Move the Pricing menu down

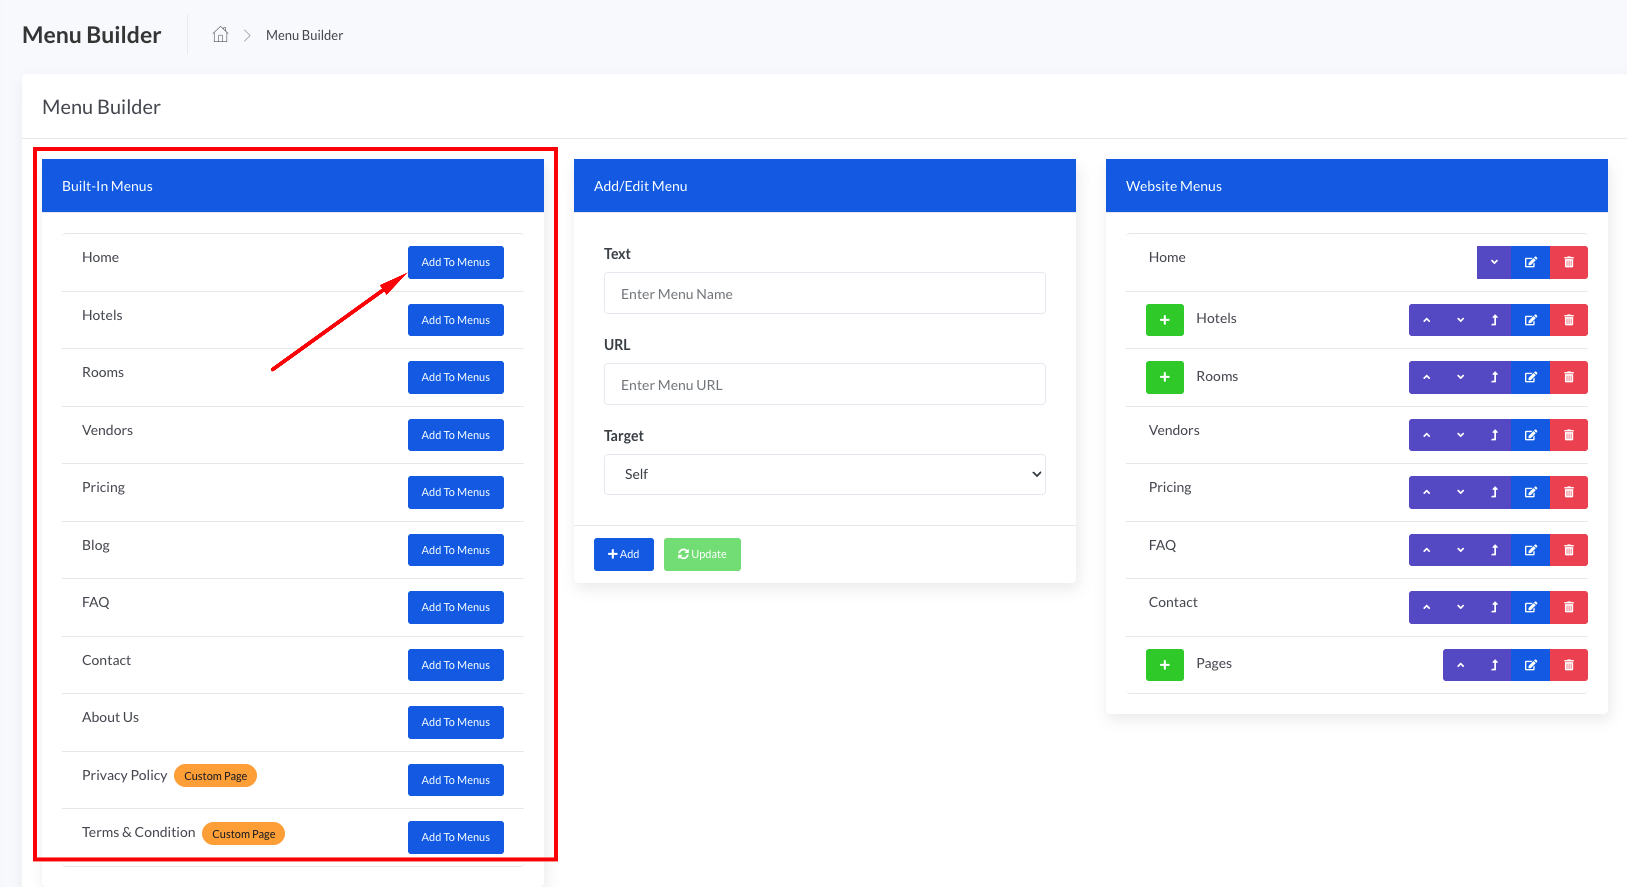tap(1460, 492)
